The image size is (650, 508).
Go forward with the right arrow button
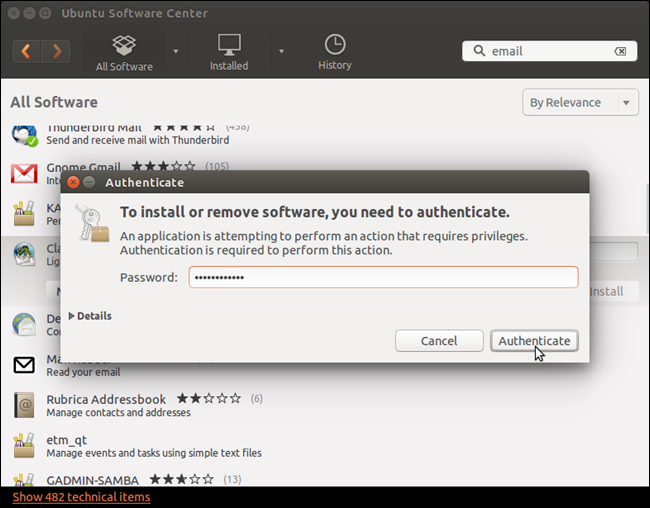[56, 51]
